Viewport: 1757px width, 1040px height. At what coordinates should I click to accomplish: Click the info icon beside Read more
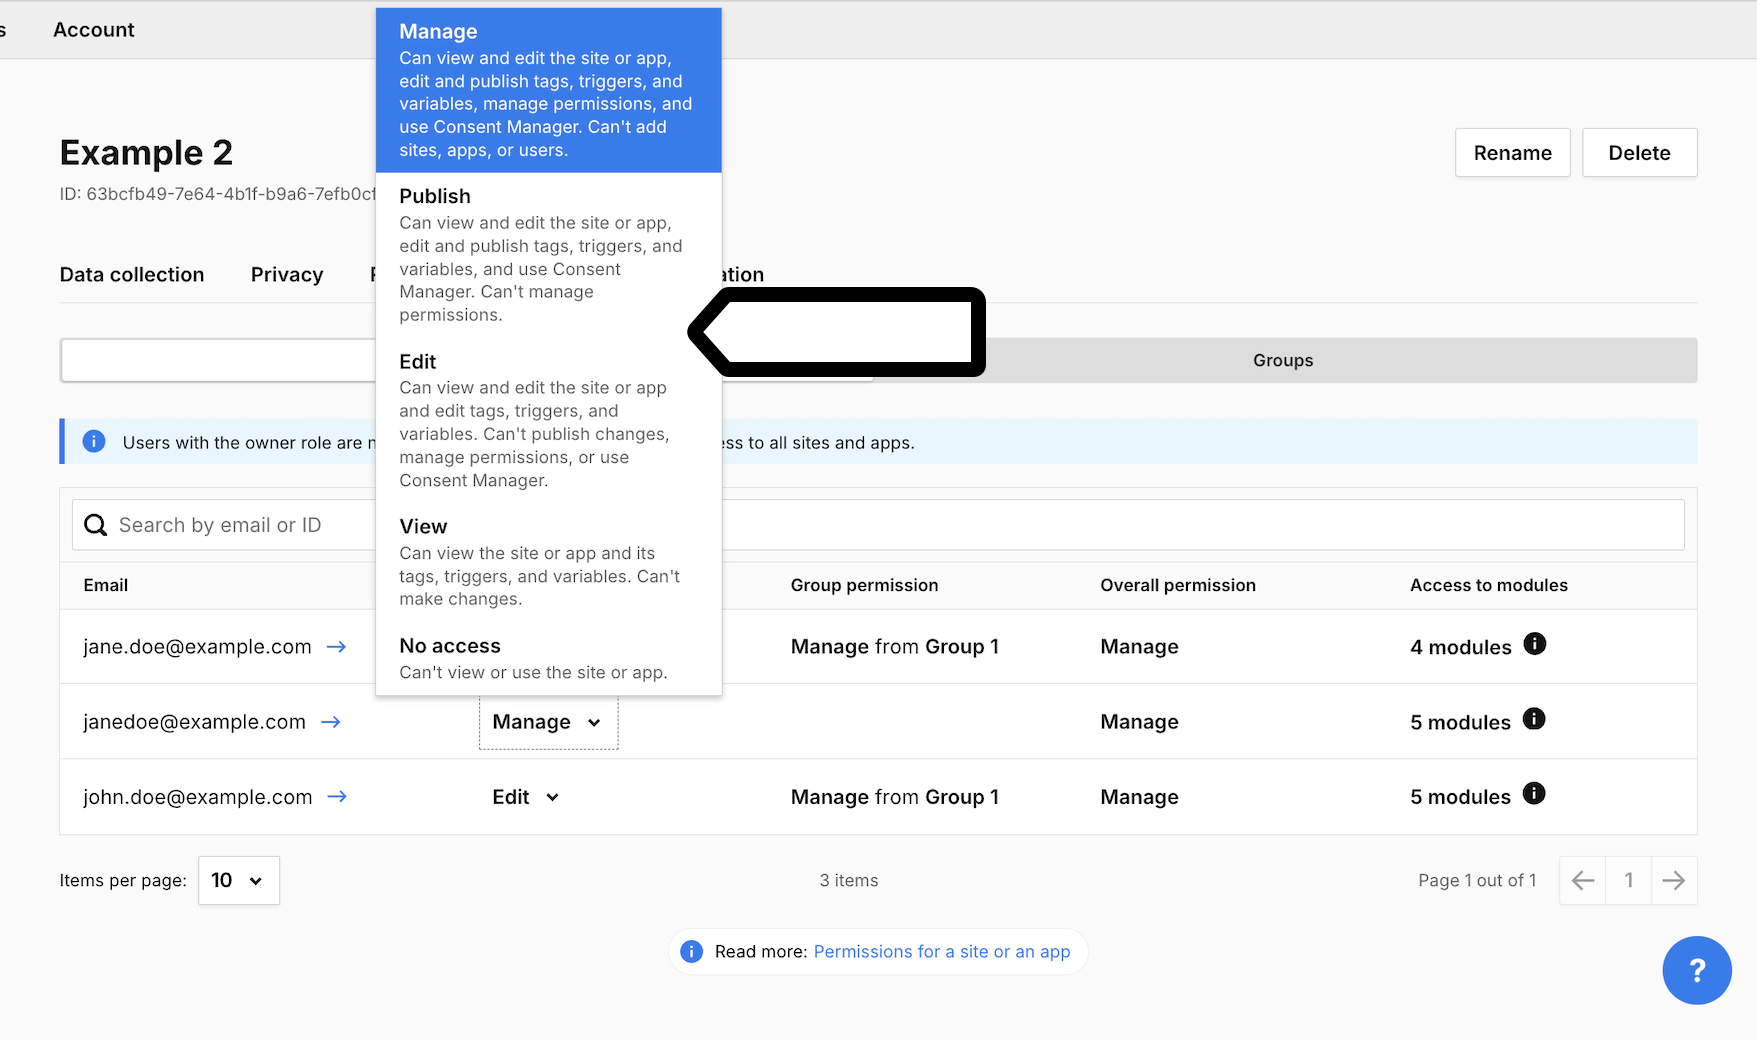tap(691, 952)
